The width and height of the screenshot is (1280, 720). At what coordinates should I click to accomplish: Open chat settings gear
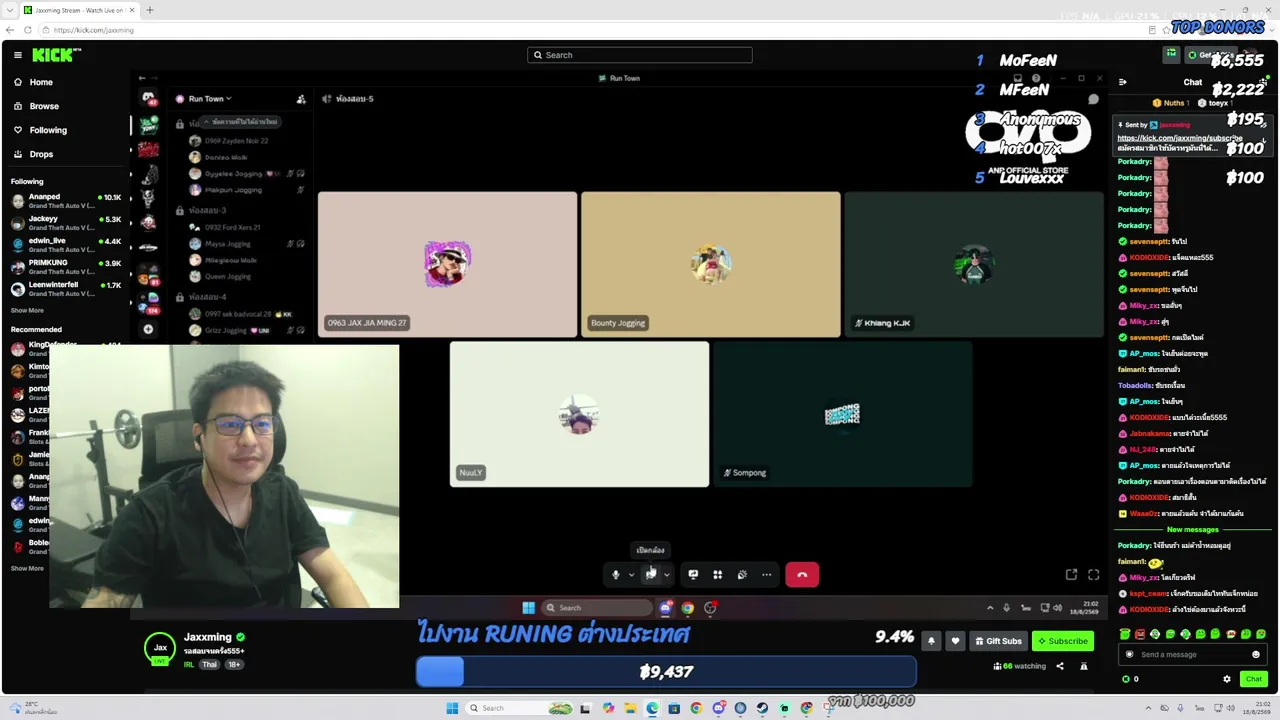coord(1227,679)
